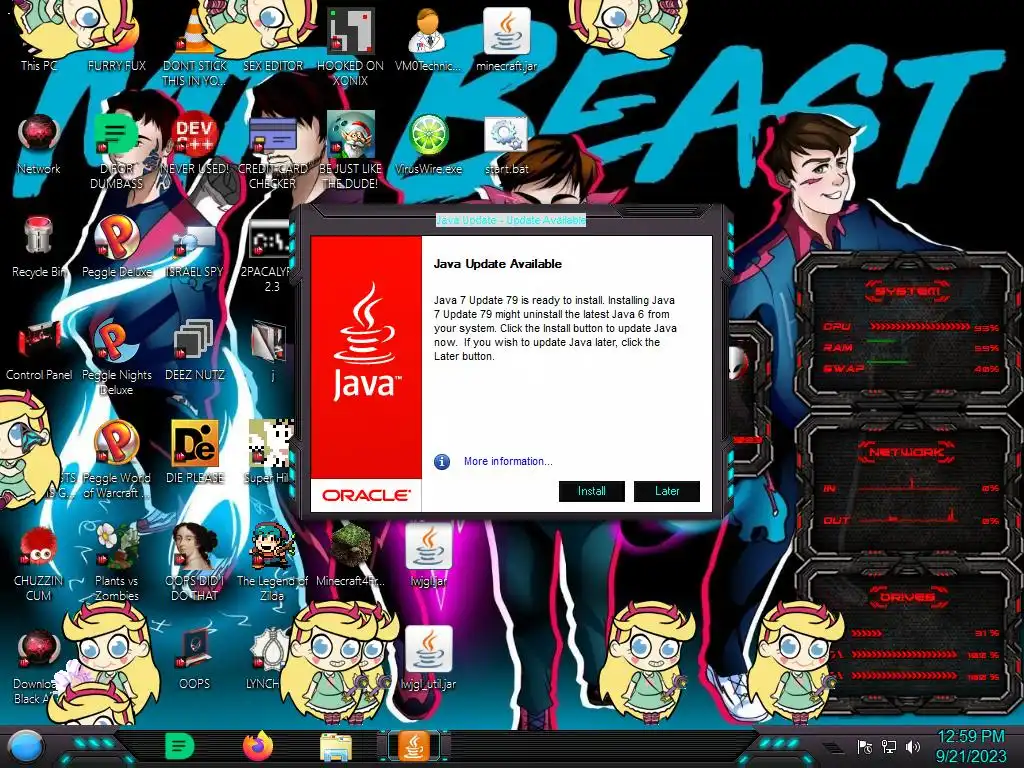Click the 31% drive usage bar

pos(867,633)
